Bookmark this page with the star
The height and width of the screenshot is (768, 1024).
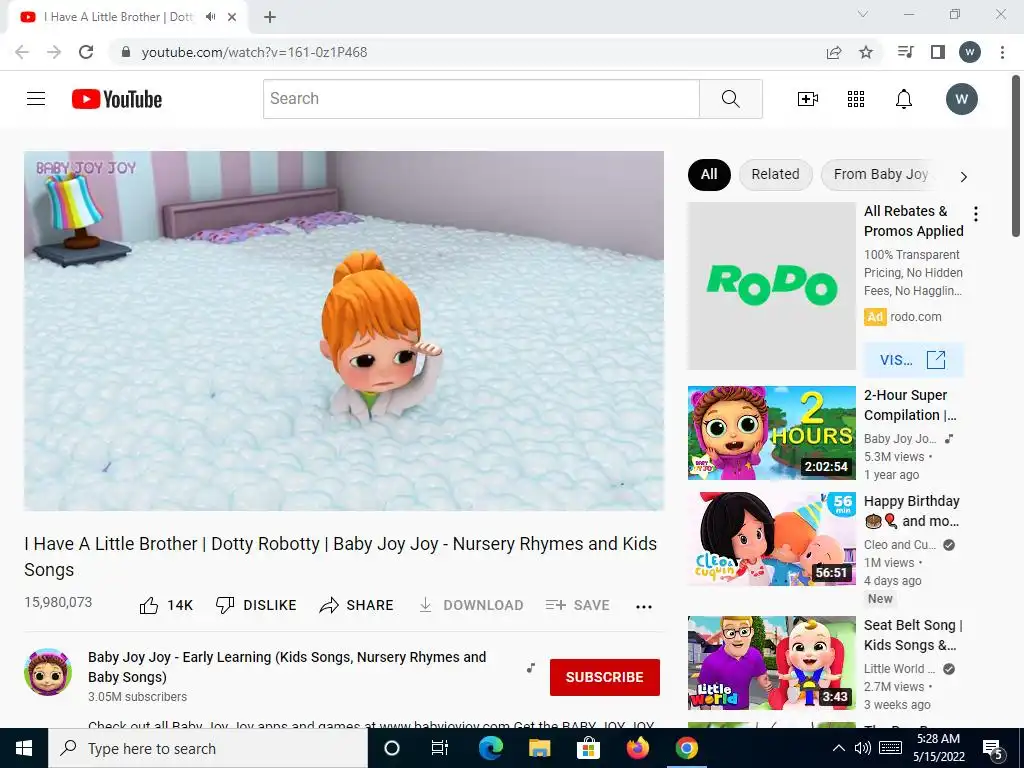[866, 52]
